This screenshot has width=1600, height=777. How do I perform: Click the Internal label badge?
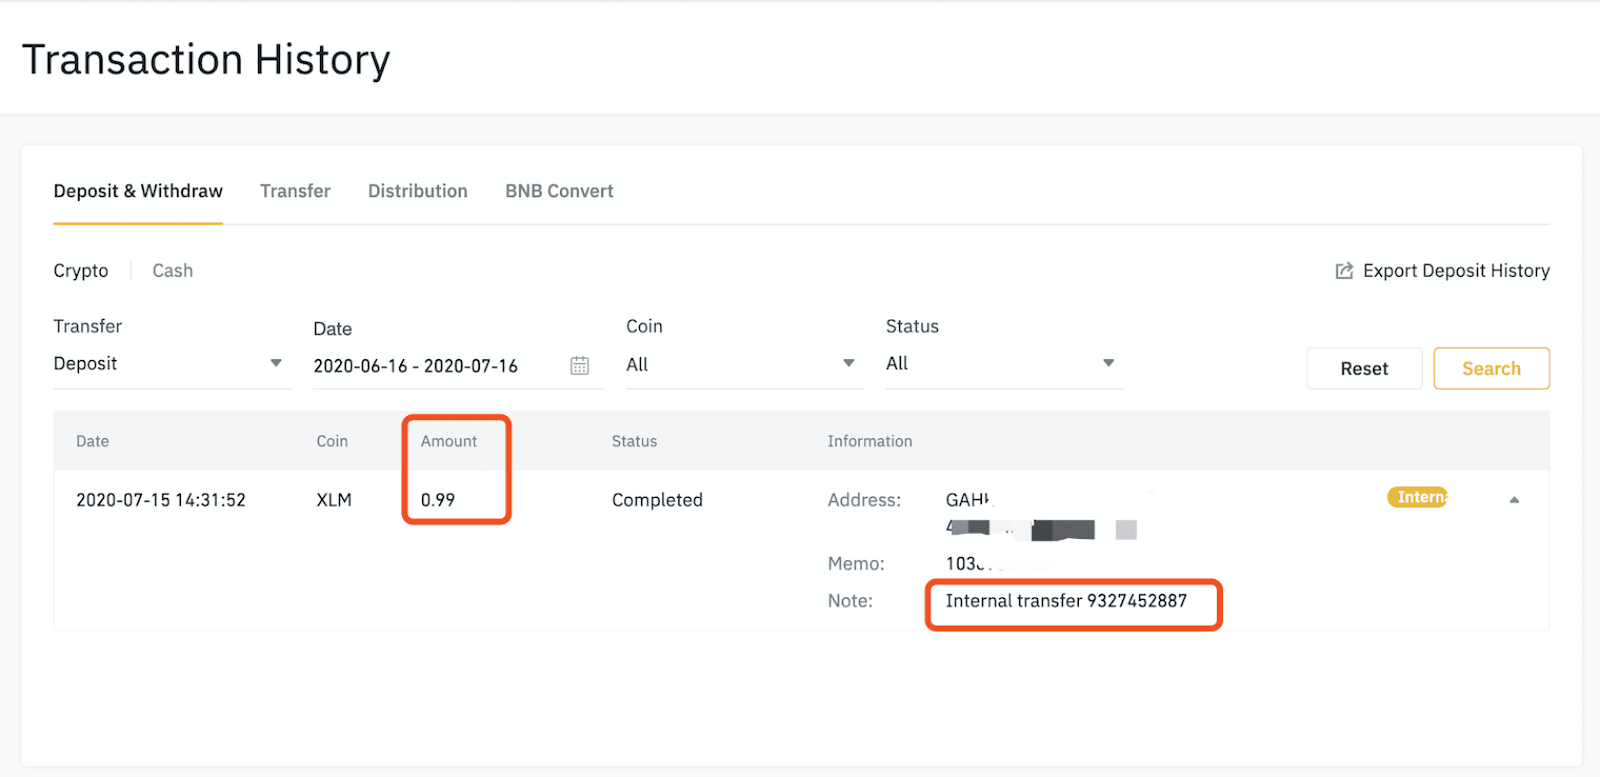(x=1418, y=497)
